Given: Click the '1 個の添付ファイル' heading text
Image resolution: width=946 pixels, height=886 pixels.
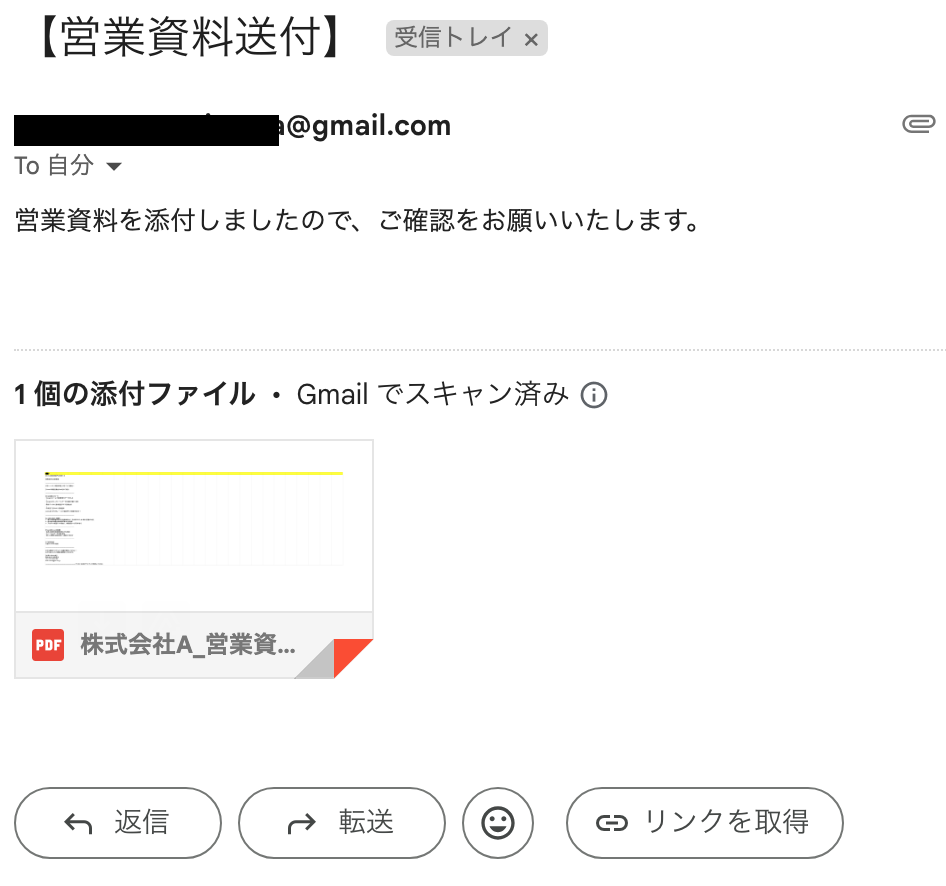Looking at the screenshot, I should coord(135,395).
